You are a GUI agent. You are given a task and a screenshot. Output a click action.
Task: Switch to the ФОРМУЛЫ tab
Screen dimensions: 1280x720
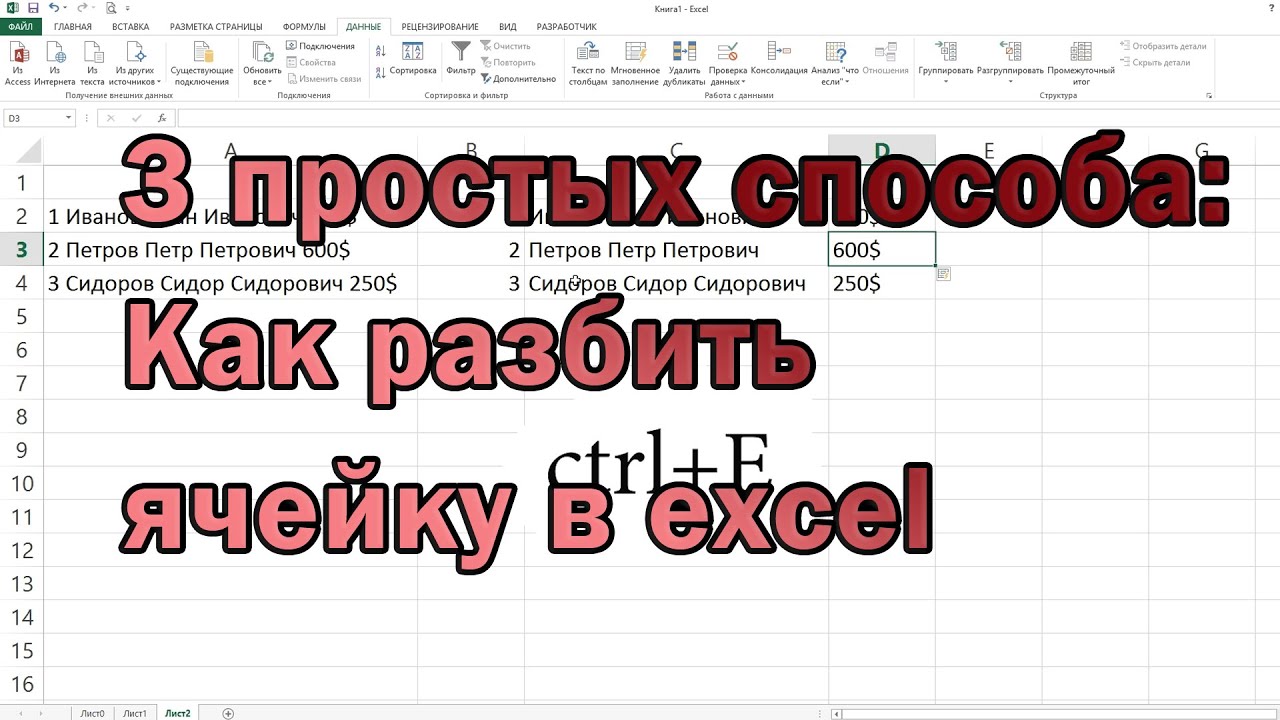304,26
